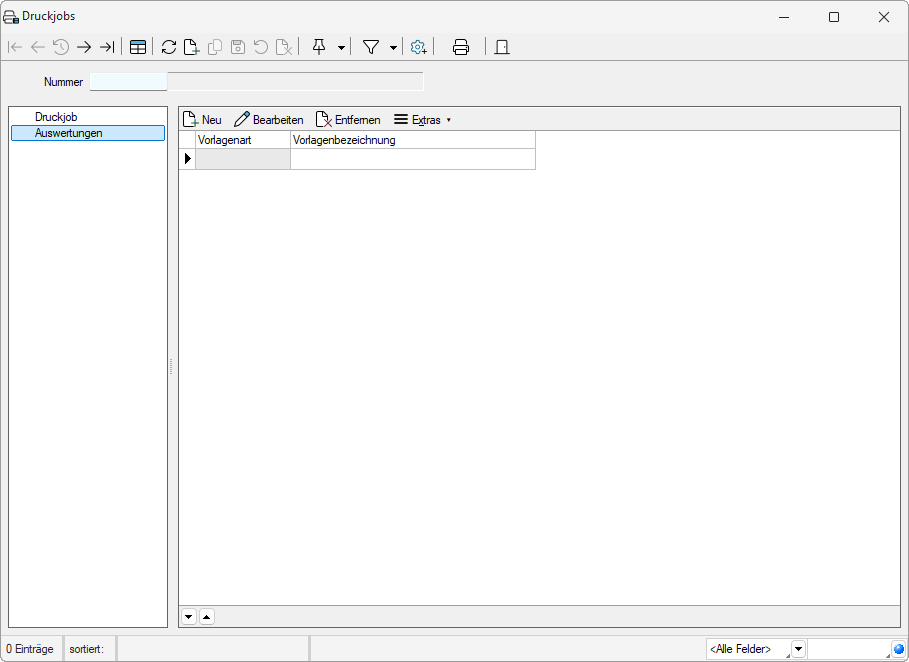This screenshot has height=662, width=909.
Task: Click the printer icon
Action: click(461, 47)
